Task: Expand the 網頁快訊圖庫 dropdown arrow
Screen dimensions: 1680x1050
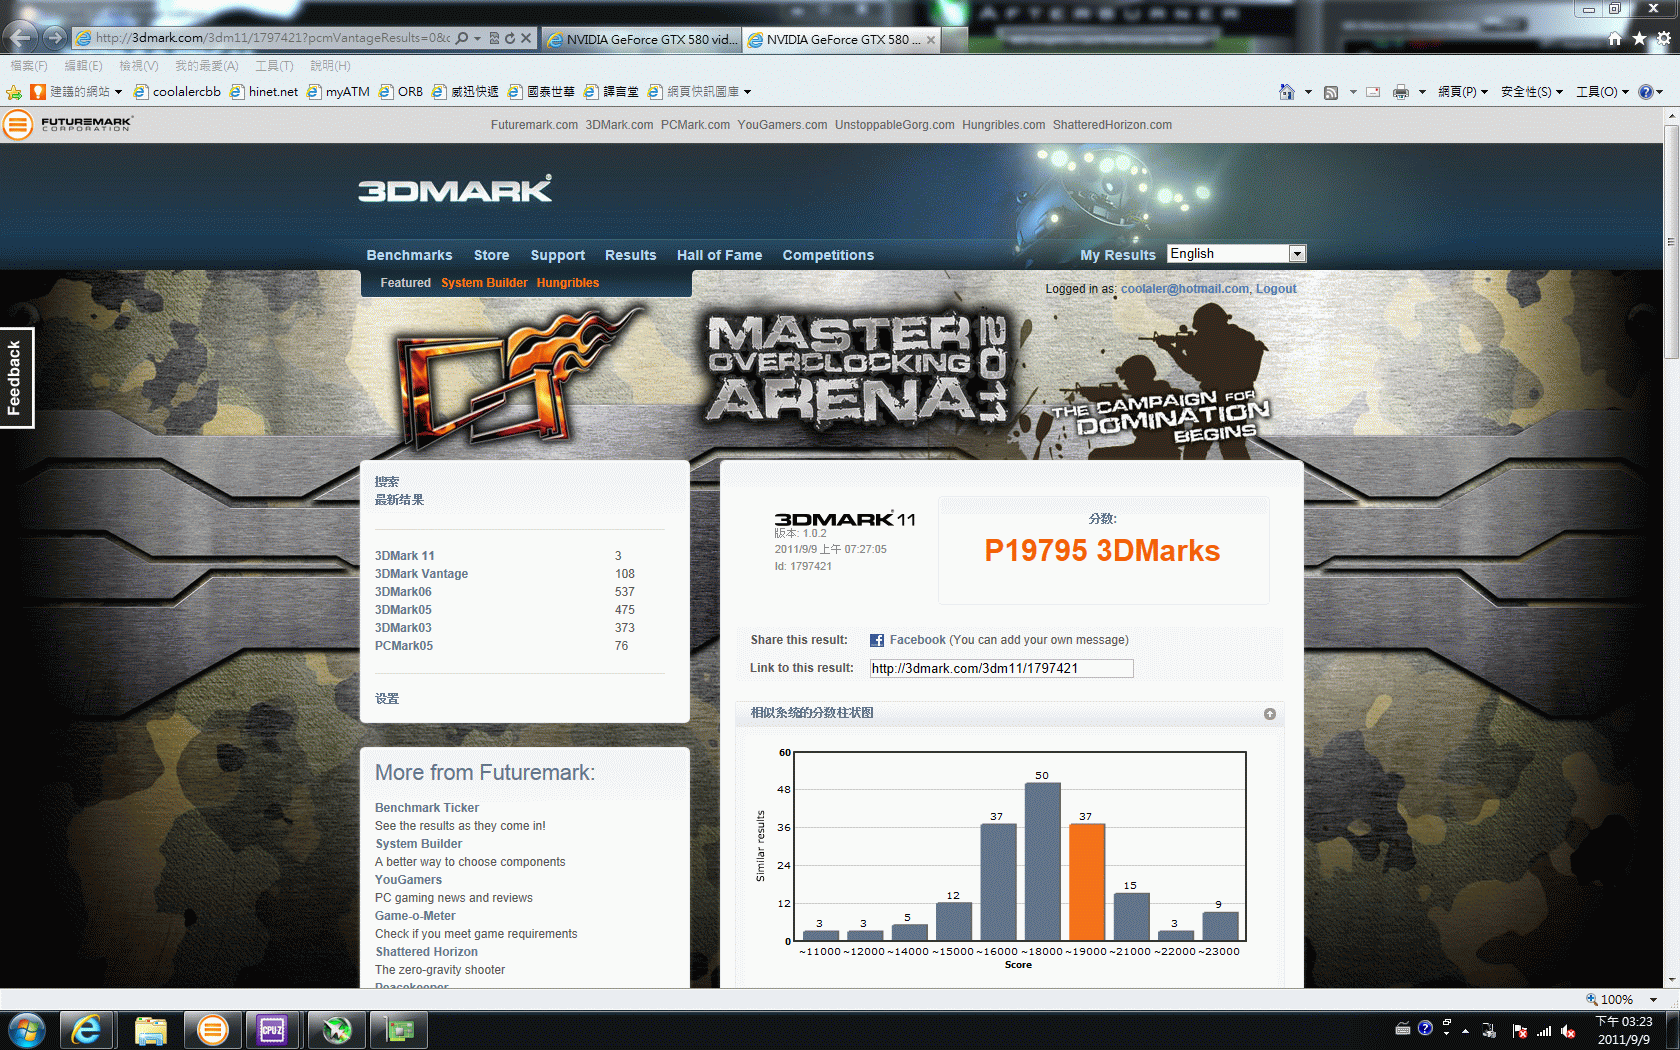Action: (747, 92)
